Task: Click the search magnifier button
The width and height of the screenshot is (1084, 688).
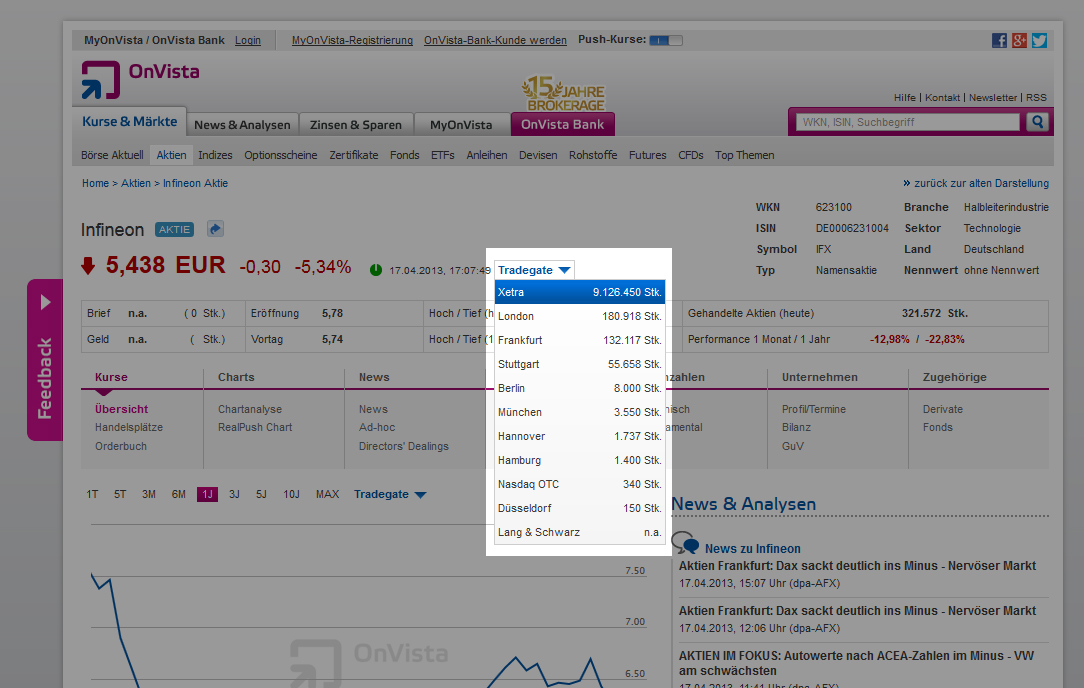Action: point(1037,122)
